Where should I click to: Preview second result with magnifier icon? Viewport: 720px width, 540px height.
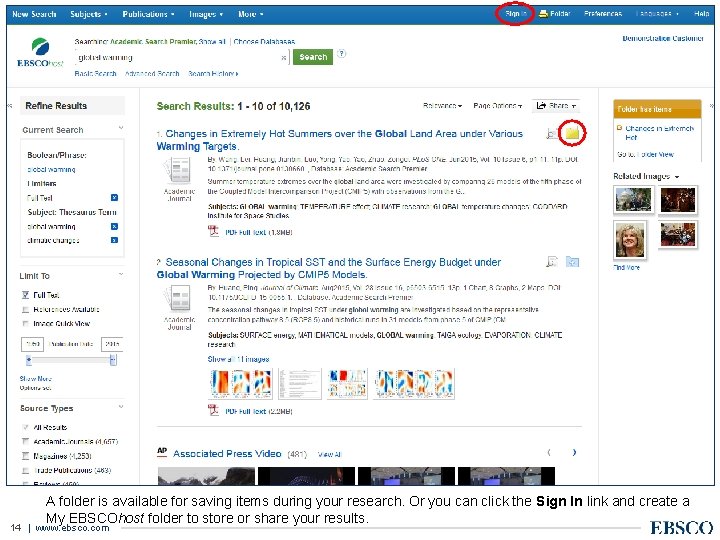click(x=551, y=262)
